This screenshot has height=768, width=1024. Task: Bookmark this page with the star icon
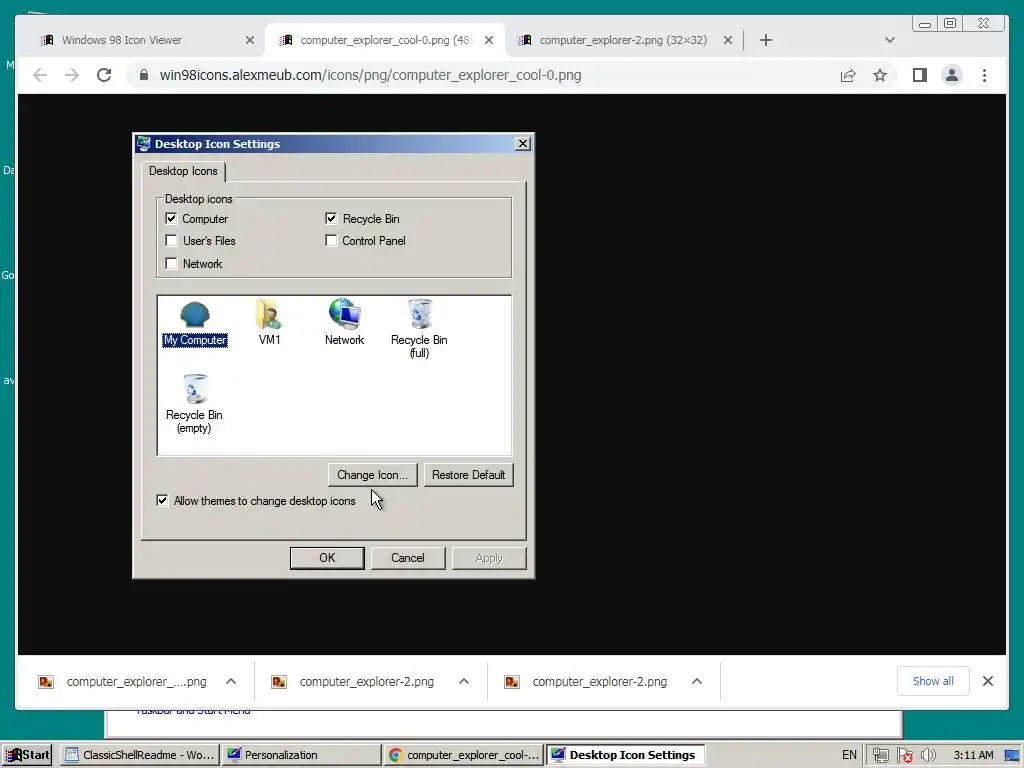pyautogui.click(x=880, y=75)
